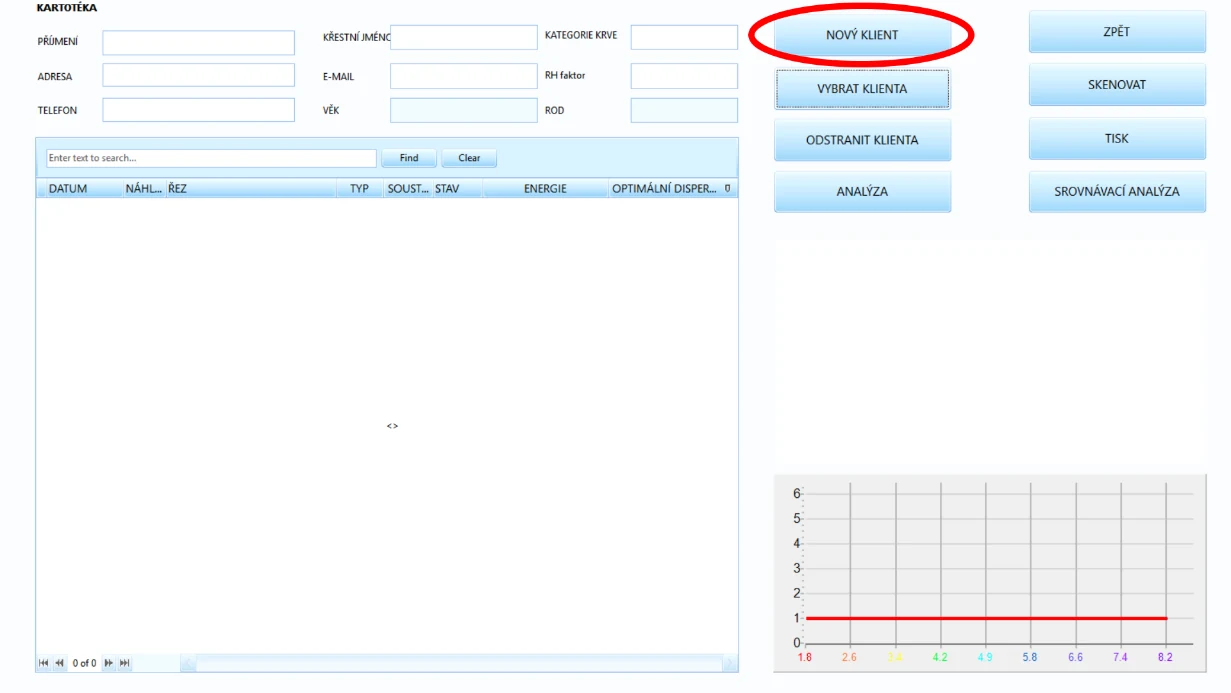Viewport: 1231px width, 693px height.
Task: Go to last record in pager
Action: (x=124, y=663)
